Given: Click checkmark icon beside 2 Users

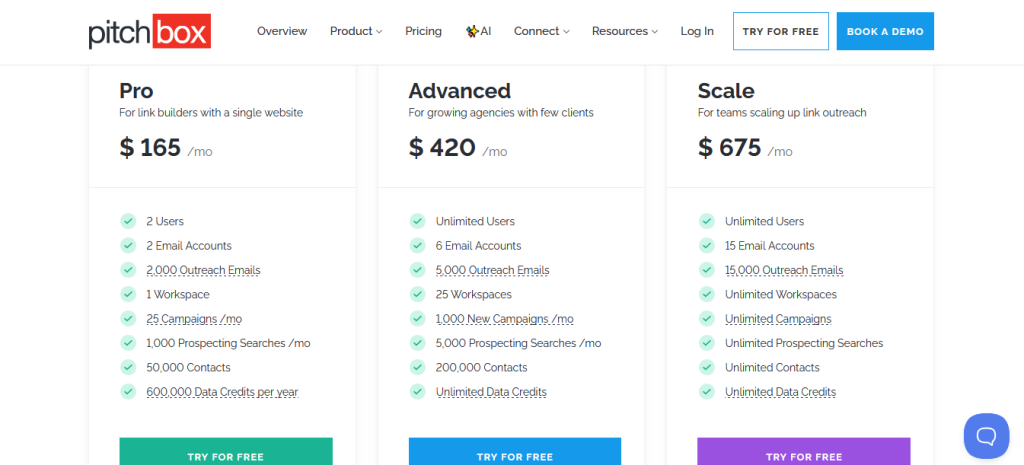Looking at the screenshot, I should coord(128,221).
